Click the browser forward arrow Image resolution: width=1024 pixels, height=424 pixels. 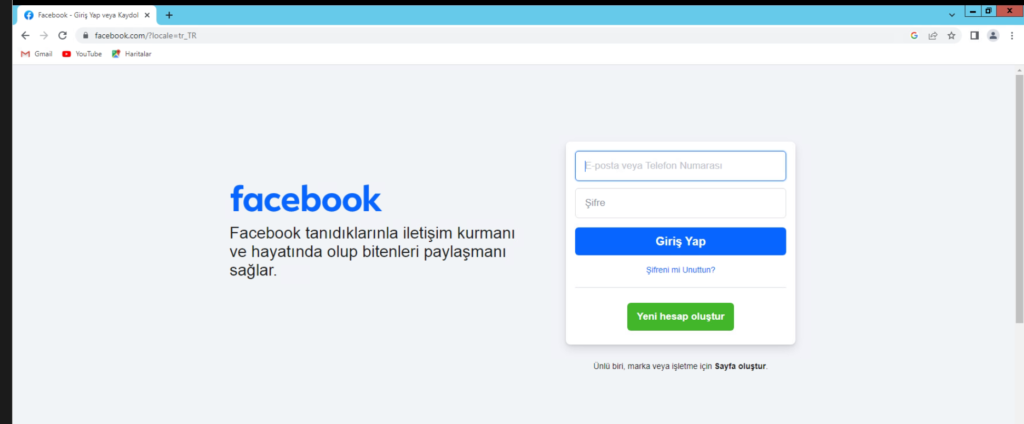[43, 35]
